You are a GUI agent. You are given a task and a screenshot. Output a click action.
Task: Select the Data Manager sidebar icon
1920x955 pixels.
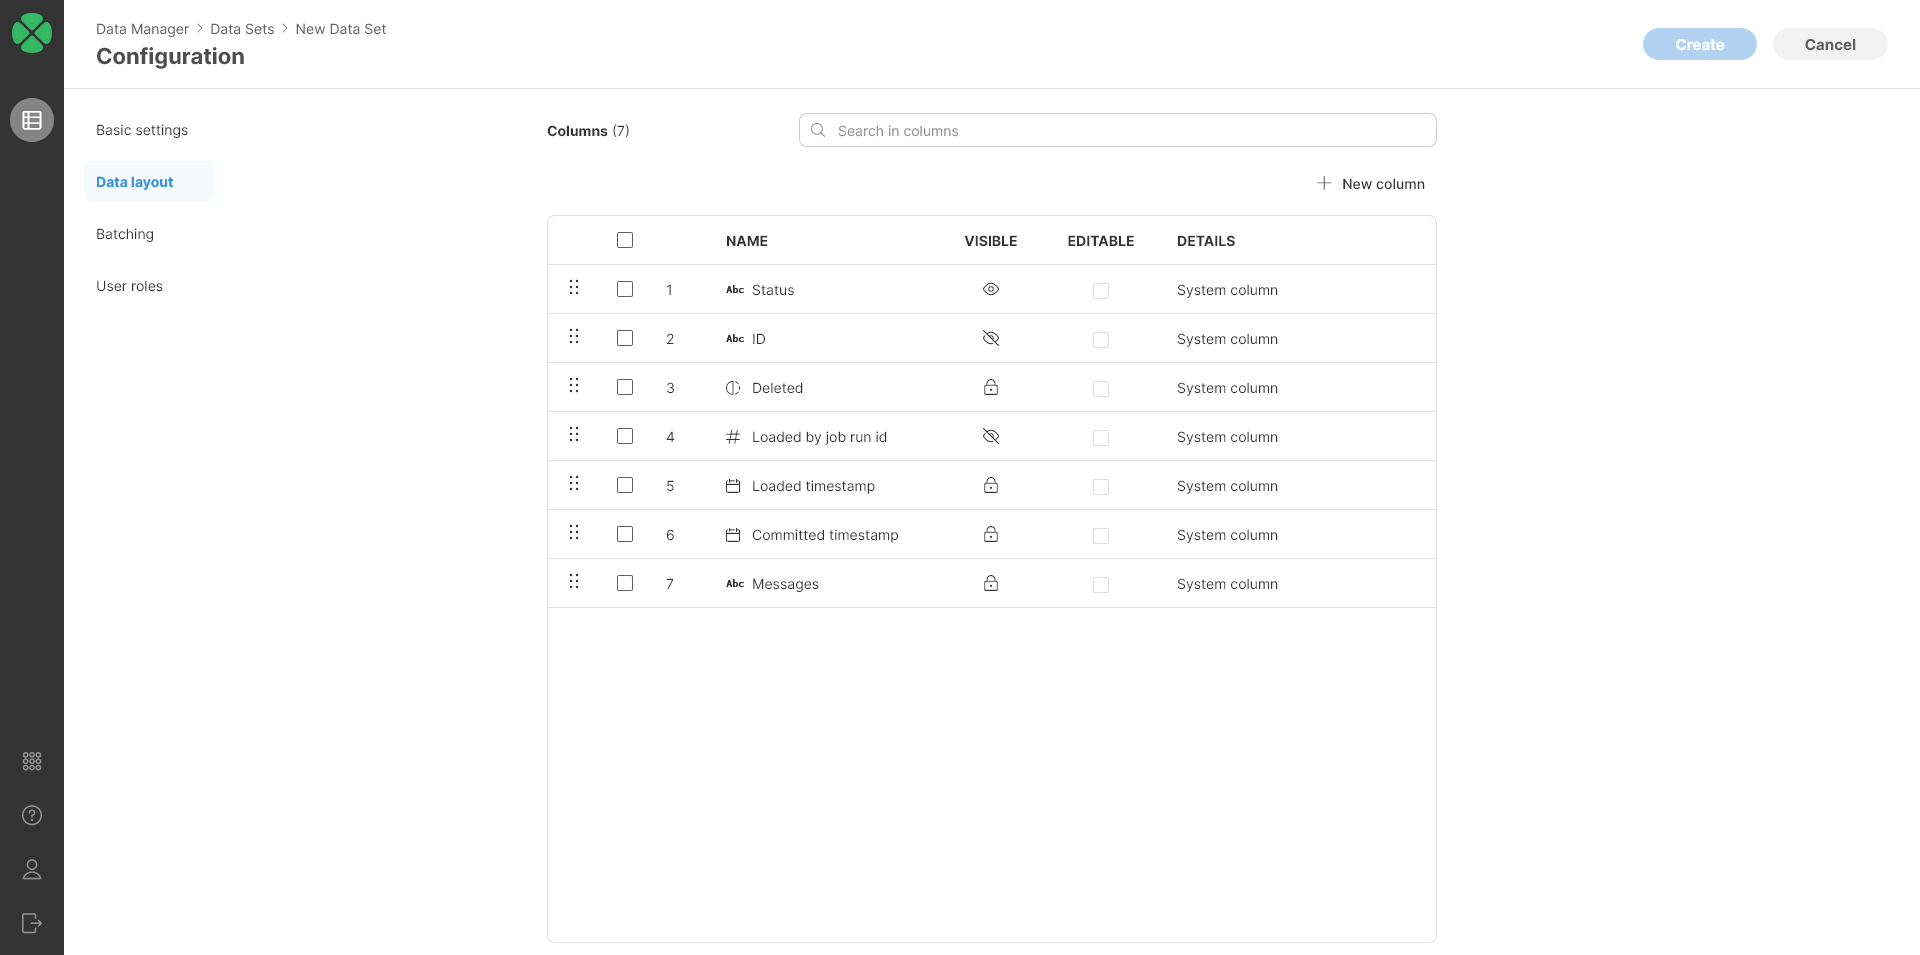[32, 120]
